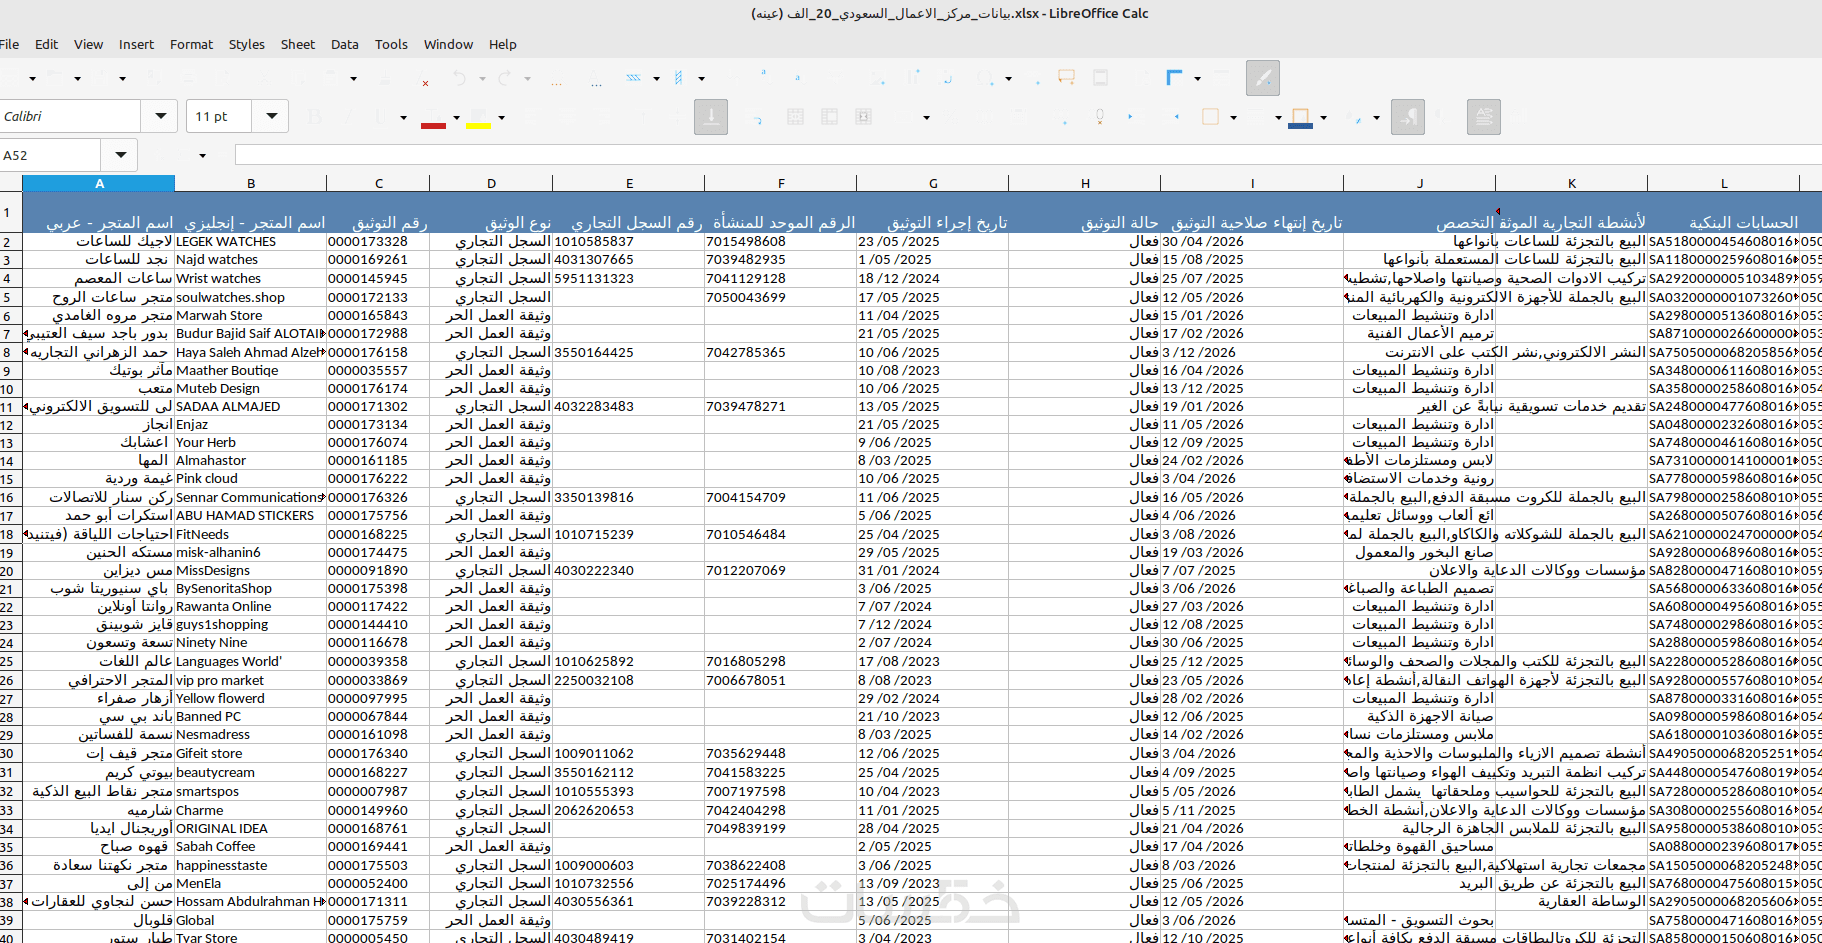
Task: Click into the formula input line
Action: tap(1028, 155)
